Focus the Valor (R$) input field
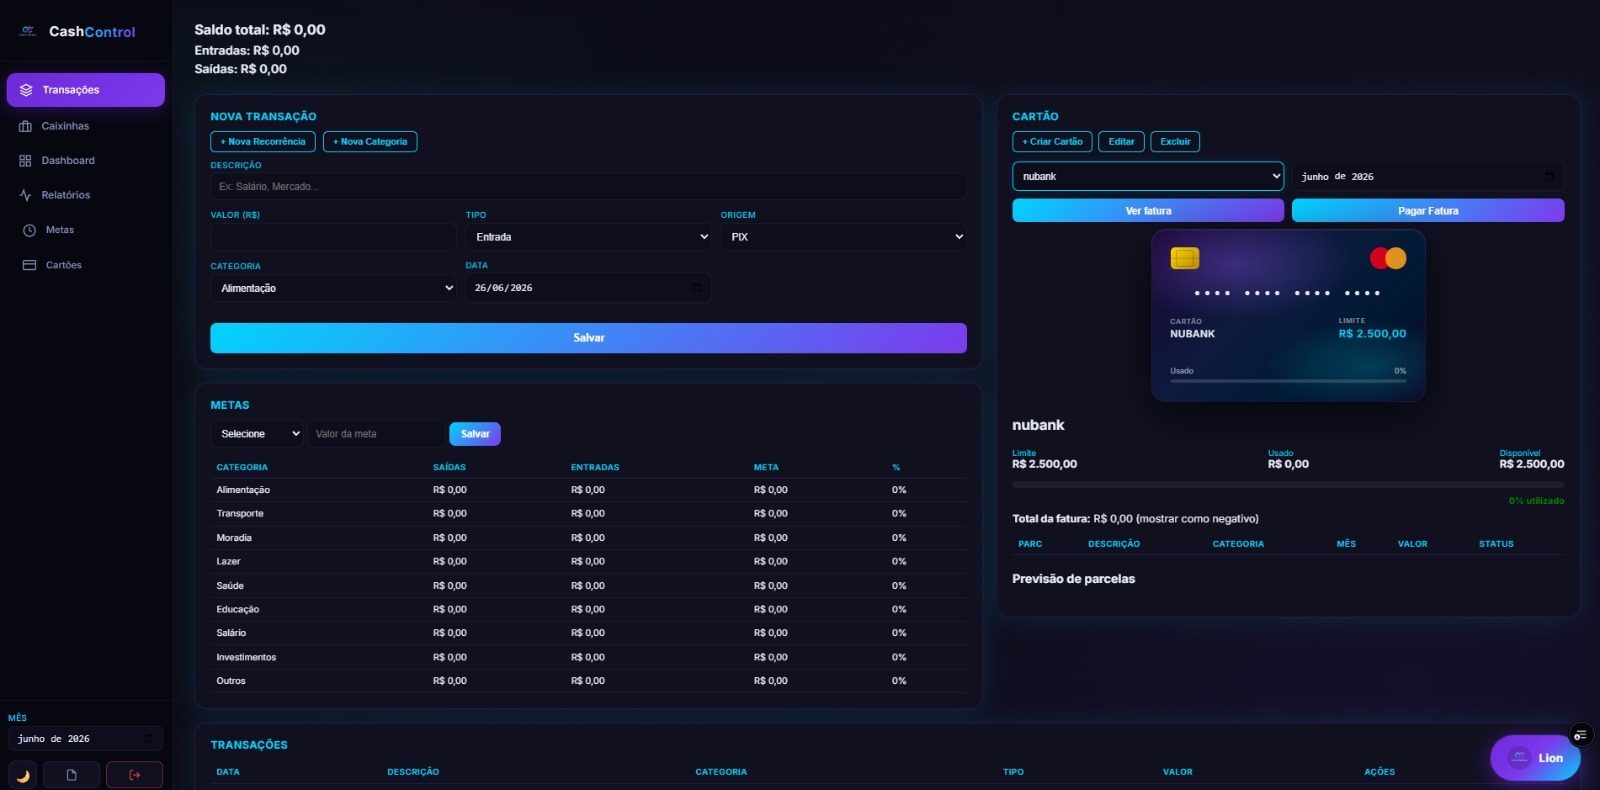The image size is (1600, 790). pyautogui.click(x=333, y=237)
